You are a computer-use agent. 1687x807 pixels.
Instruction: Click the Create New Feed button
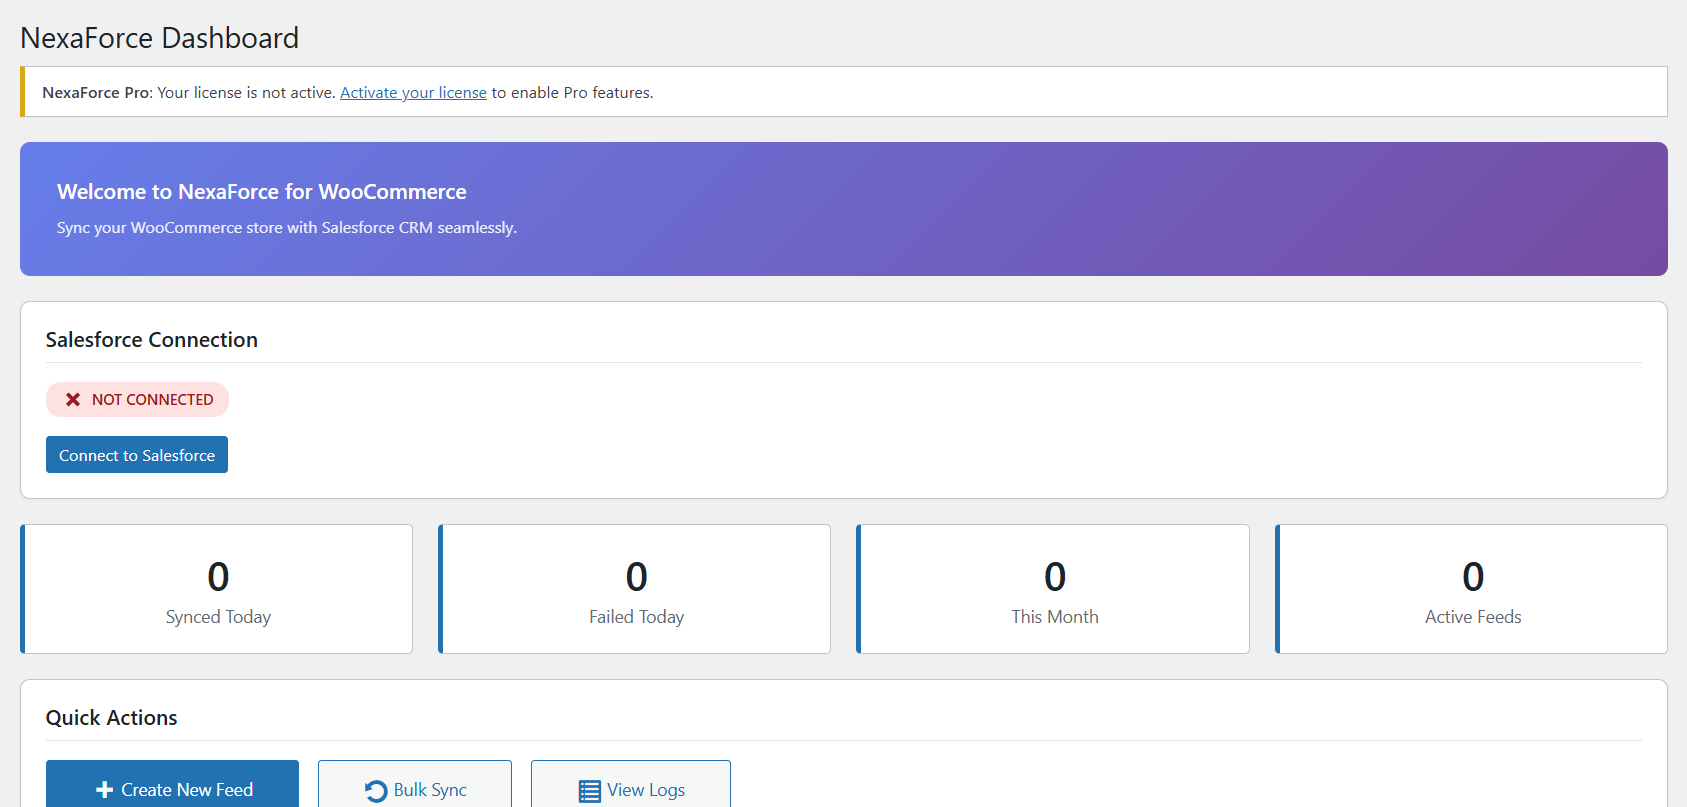[x=172, y=785]
